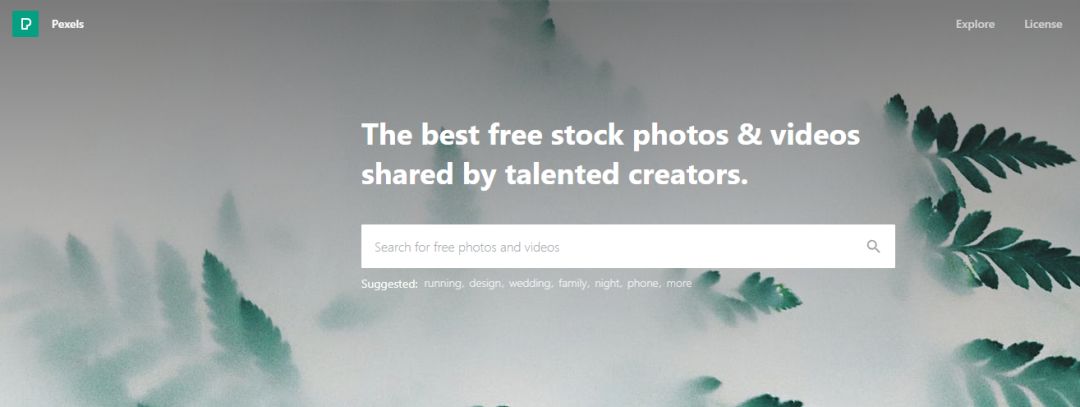
Task: Open the Pexels brand name link
Action: click(68, 24)
